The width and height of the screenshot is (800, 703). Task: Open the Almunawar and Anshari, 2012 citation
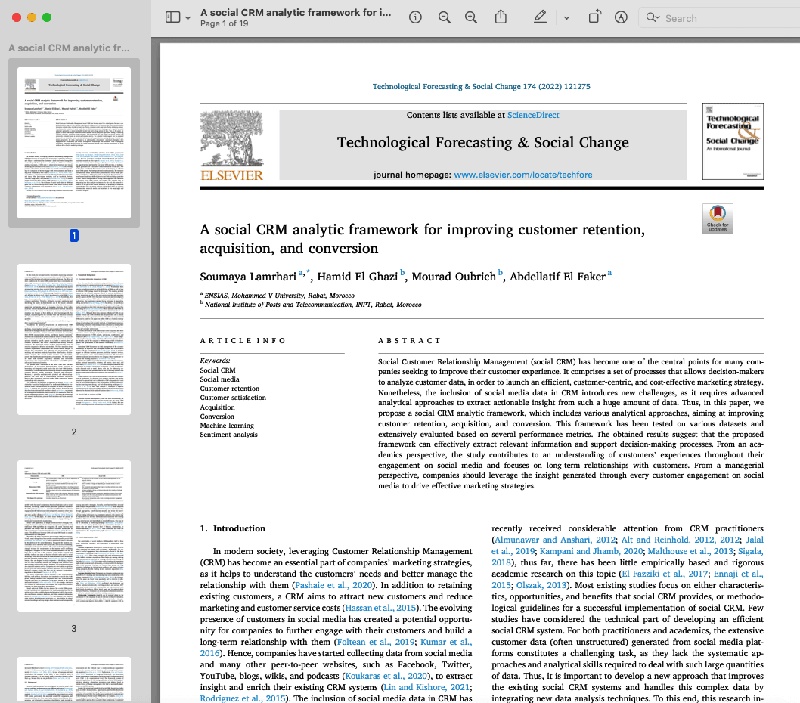pyautogui.click(x=555, y=540)
